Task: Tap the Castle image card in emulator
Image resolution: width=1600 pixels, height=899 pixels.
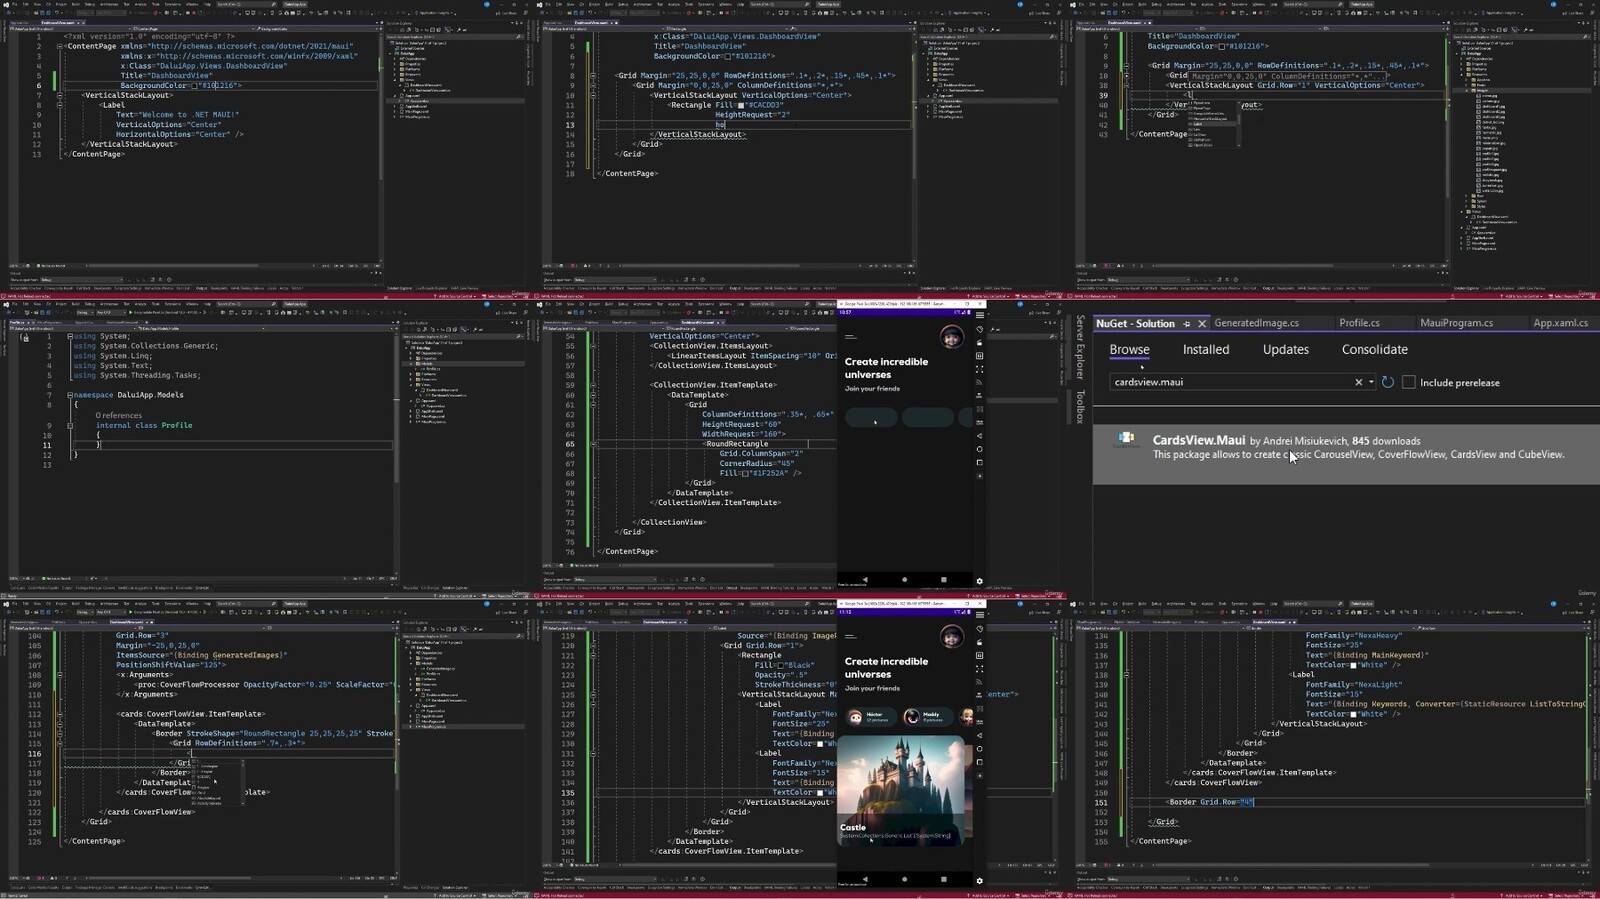Action: pos(901,790)
